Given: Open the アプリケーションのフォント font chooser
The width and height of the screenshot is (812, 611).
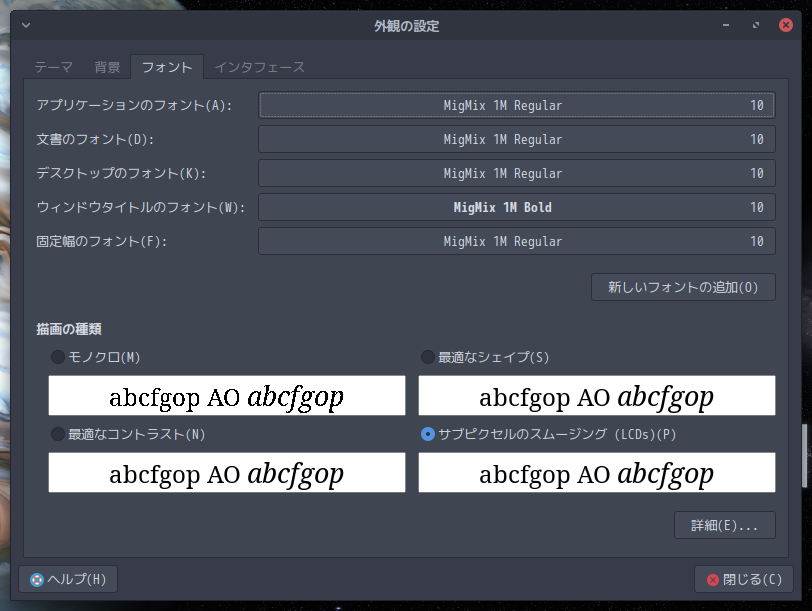Looking at the screenshot, I should pos(516,105).
